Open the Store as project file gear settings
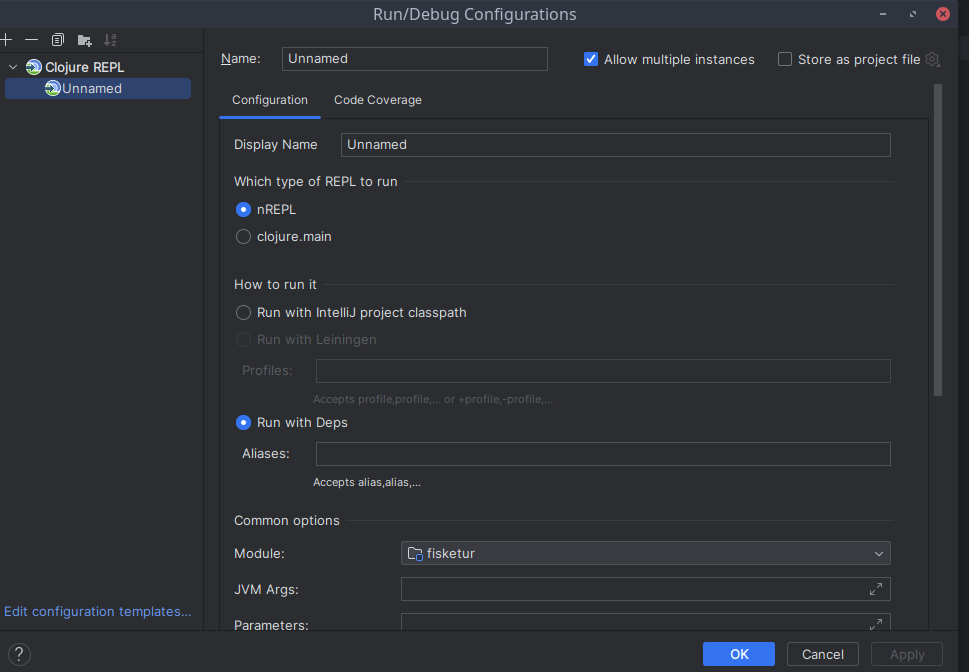Image resolution: width=969 pixels, height=672 pixels. (932, 60)
